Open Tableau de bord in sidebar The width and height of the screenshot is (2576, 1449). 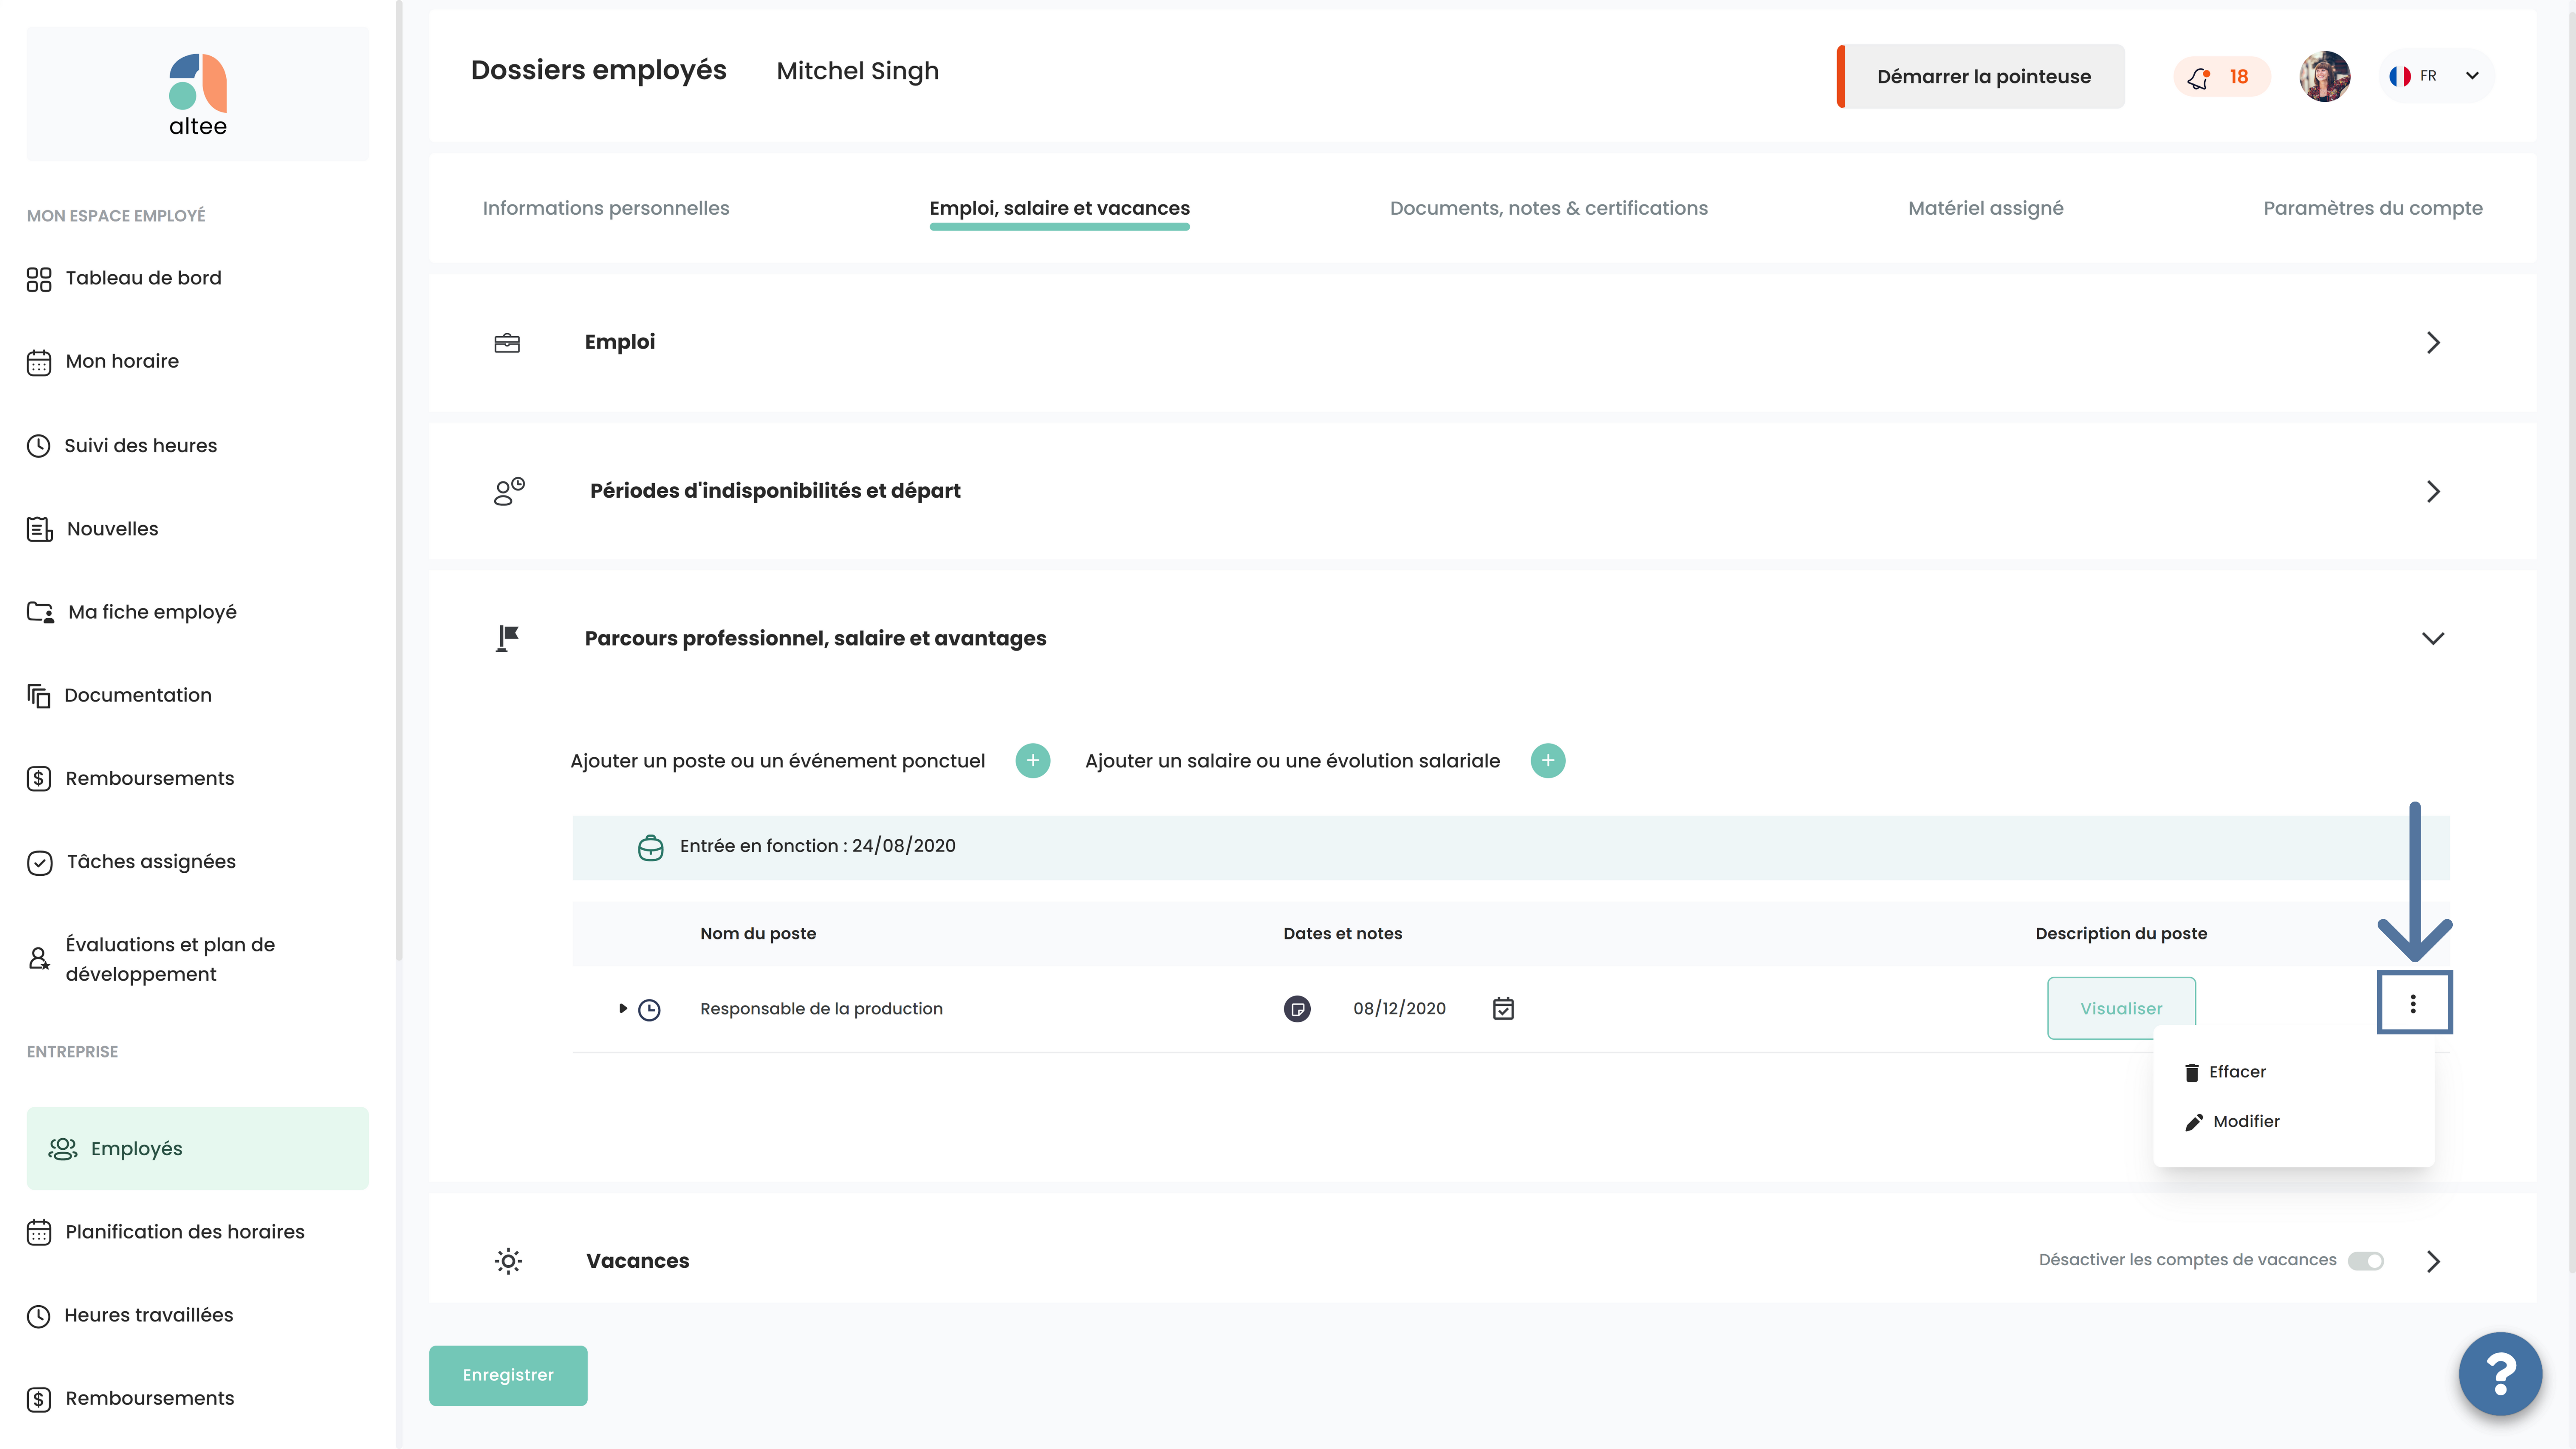pos(124,278)
